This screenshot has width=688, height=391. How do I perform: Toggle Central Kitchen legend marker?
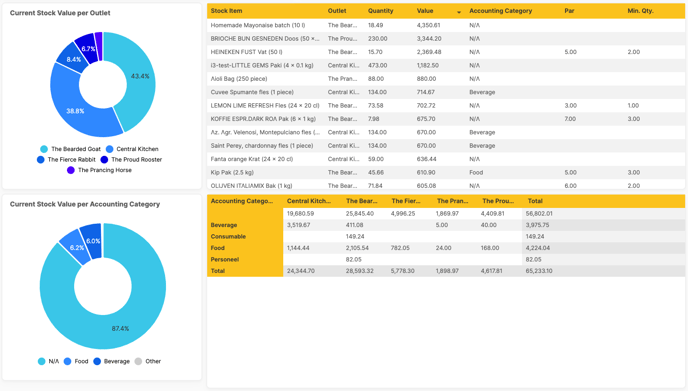click(110, 149)
